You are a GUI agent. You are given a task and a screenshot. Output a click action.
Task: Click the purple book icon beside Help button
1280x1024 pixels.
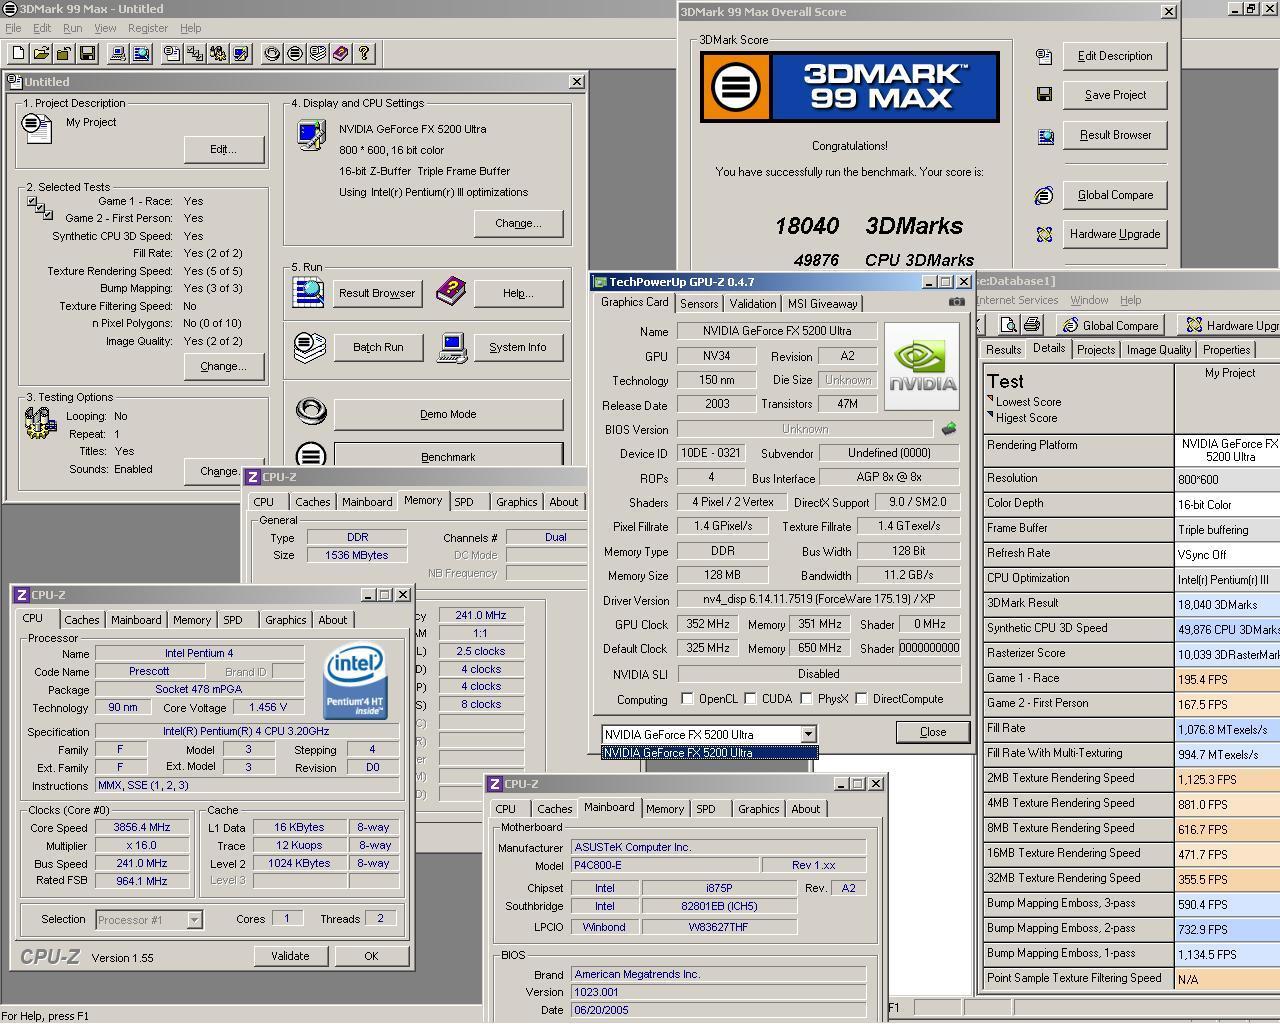click(x=451, y=292)
